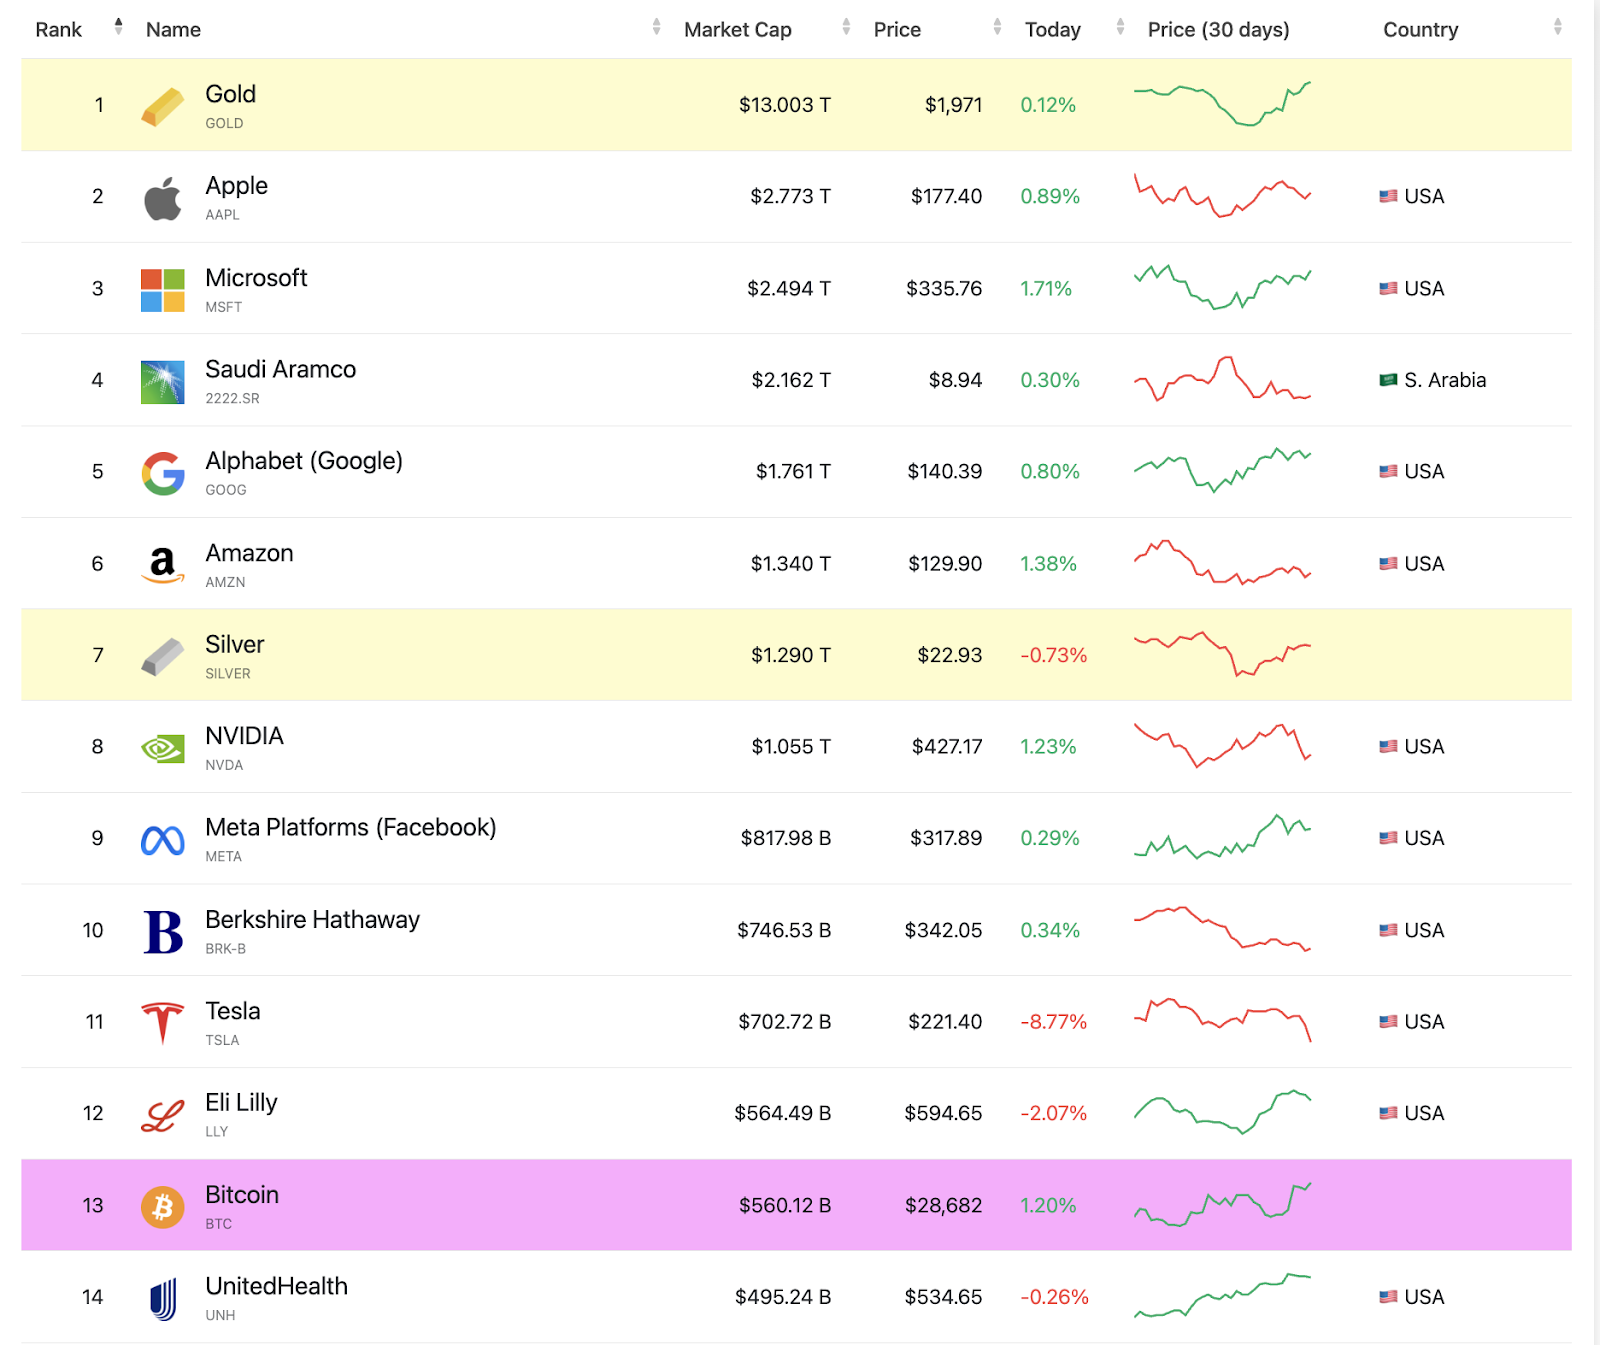The height and width of the screenshot is (1345, 1600).
Task: Click the NVIDIA green eye logo
Action: pyautogui.click(x=163, y=748)
